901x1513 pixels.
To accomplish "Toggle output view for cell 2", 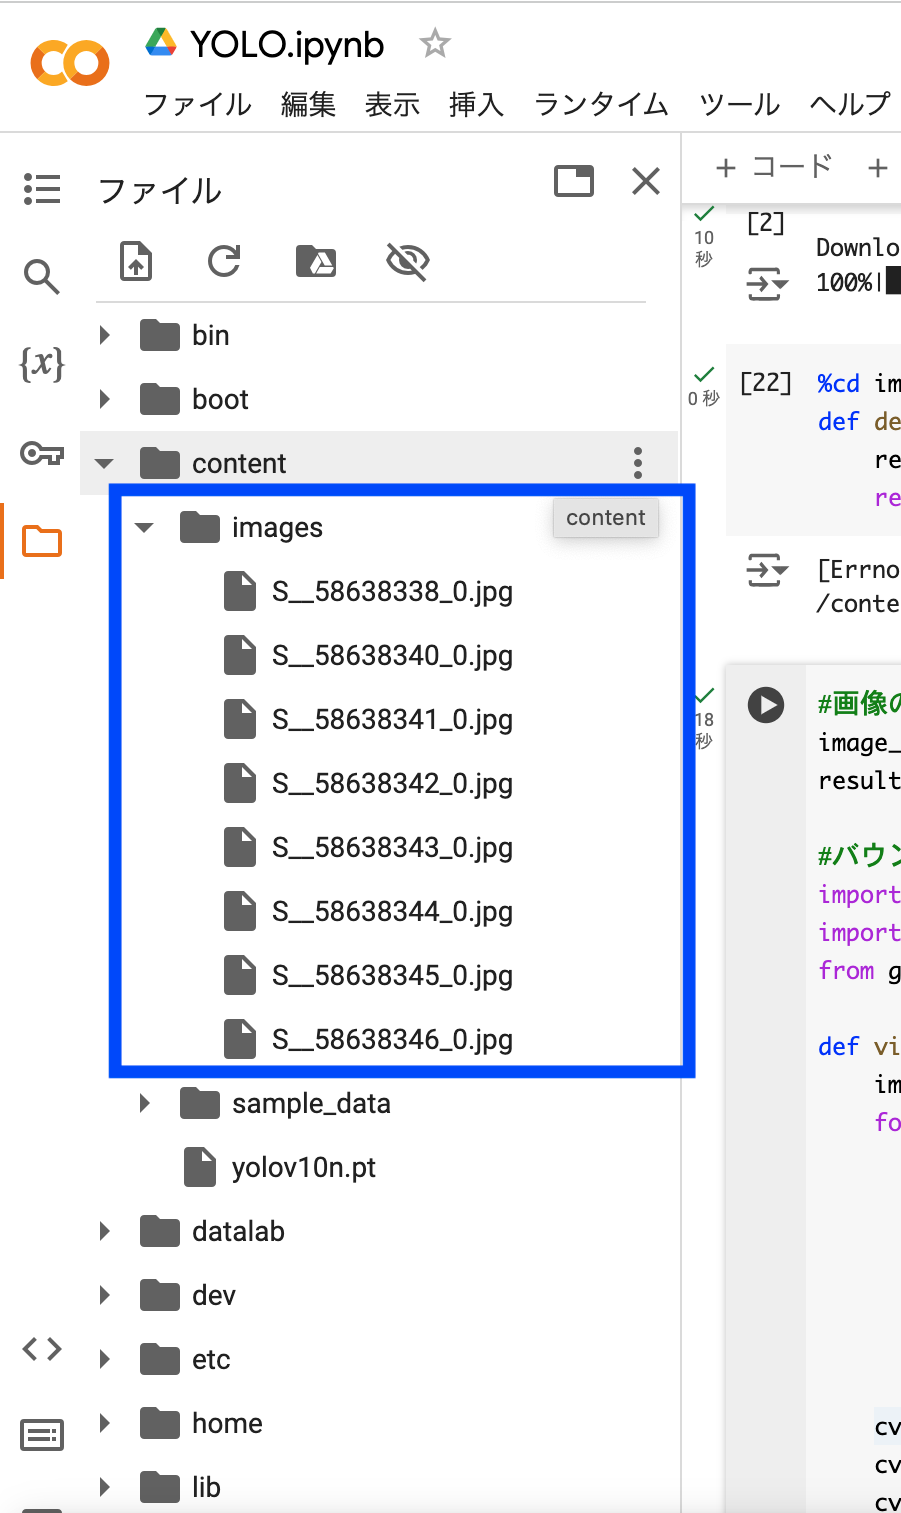I will click(x=767, y=286).
